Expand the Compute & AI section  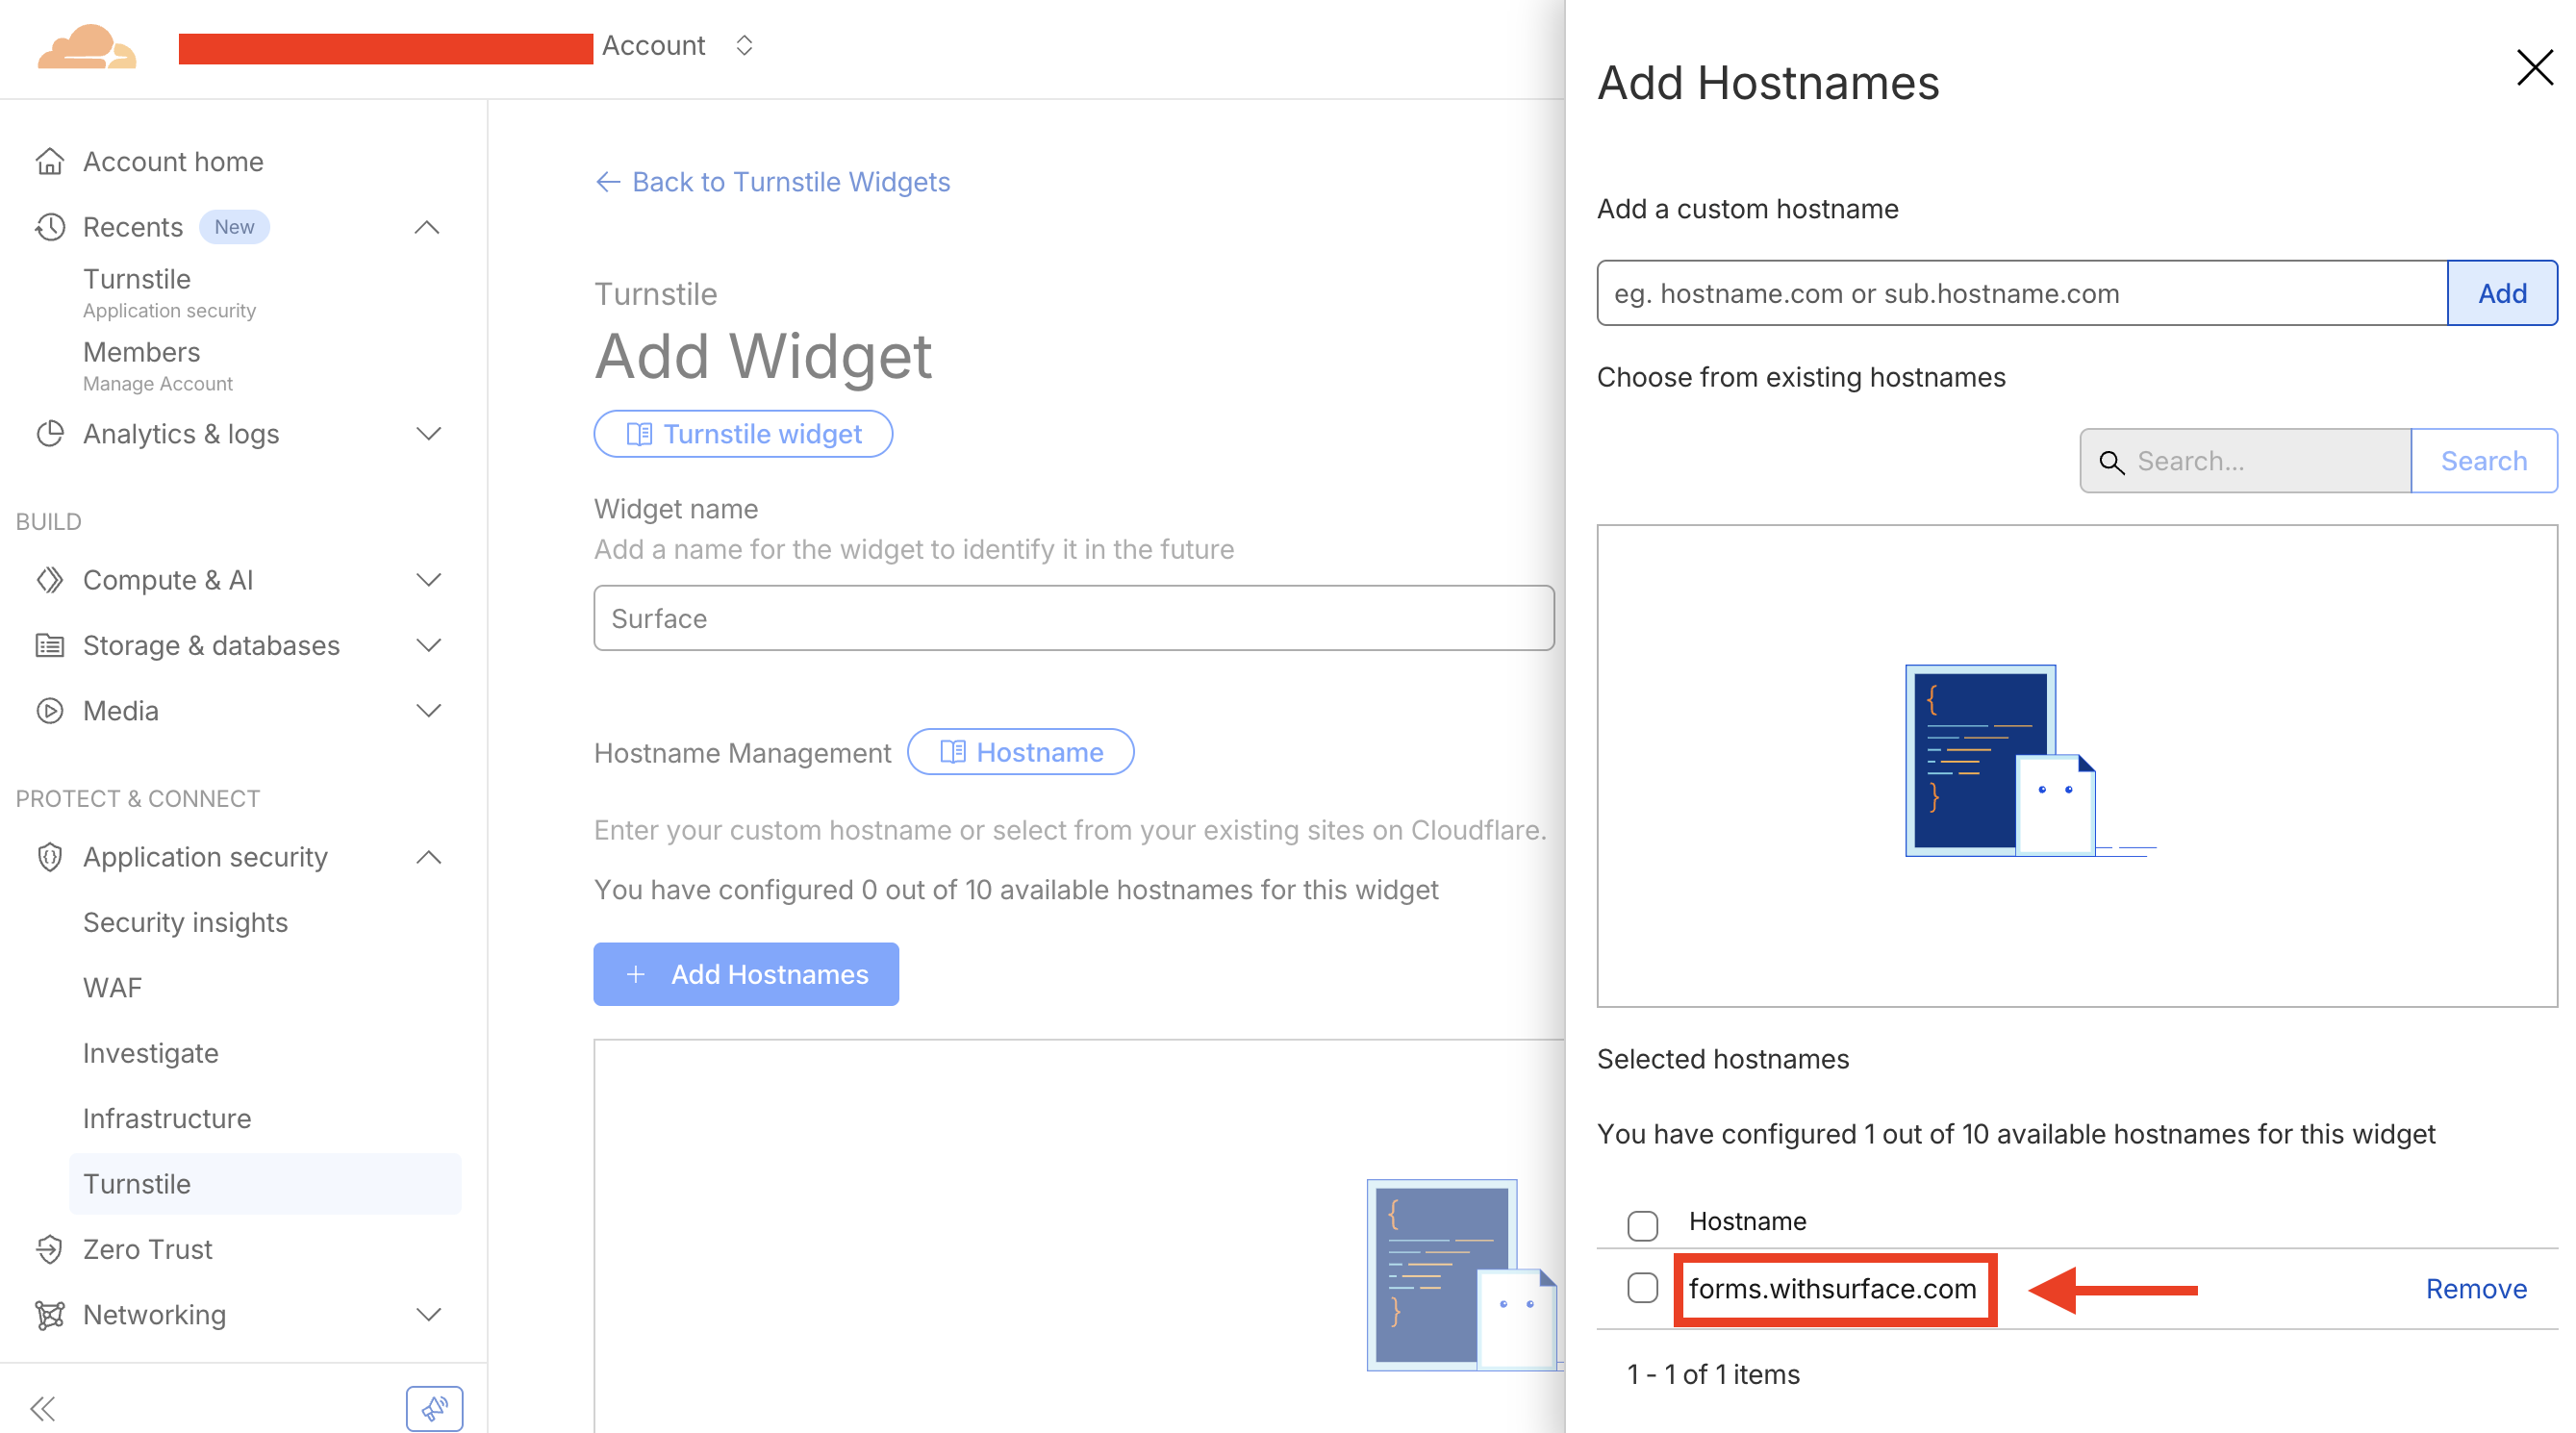[428, 580]
